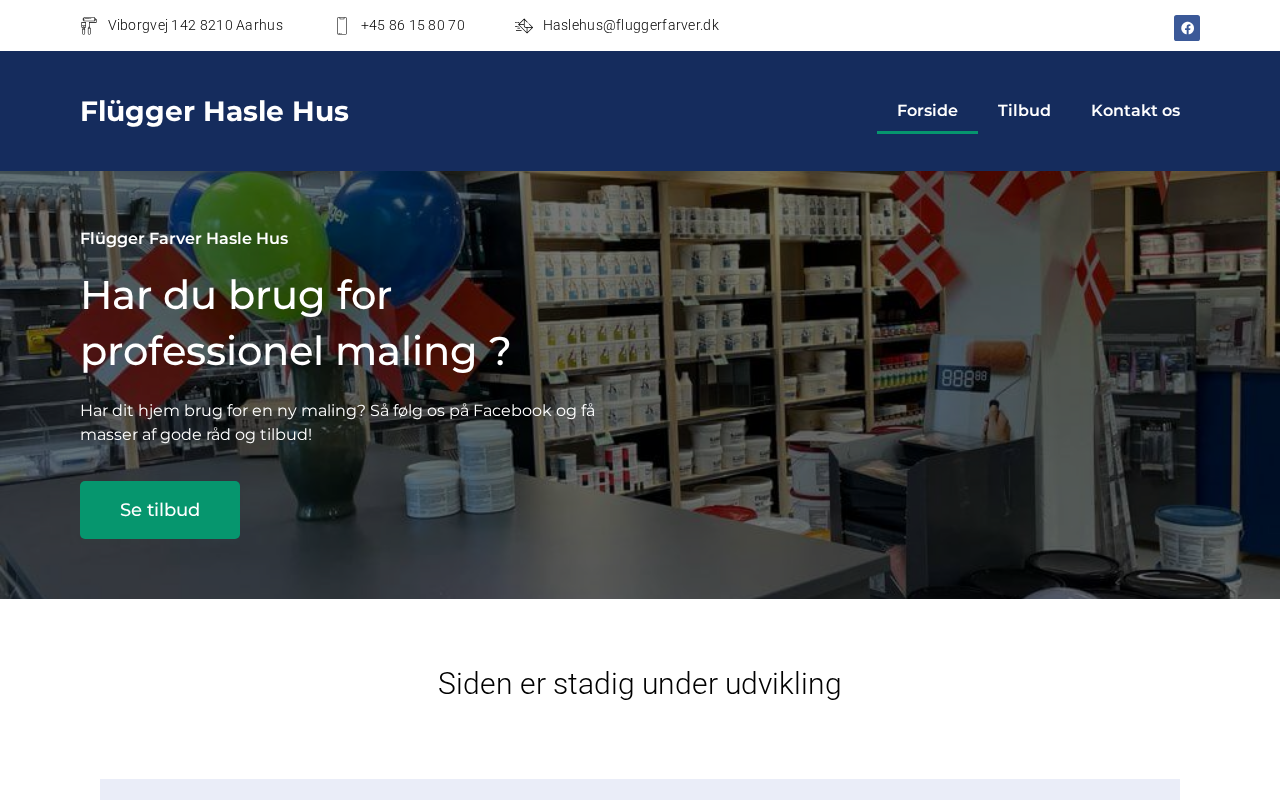Click the Facebook advice paragraph text

[x=338, y=423]
